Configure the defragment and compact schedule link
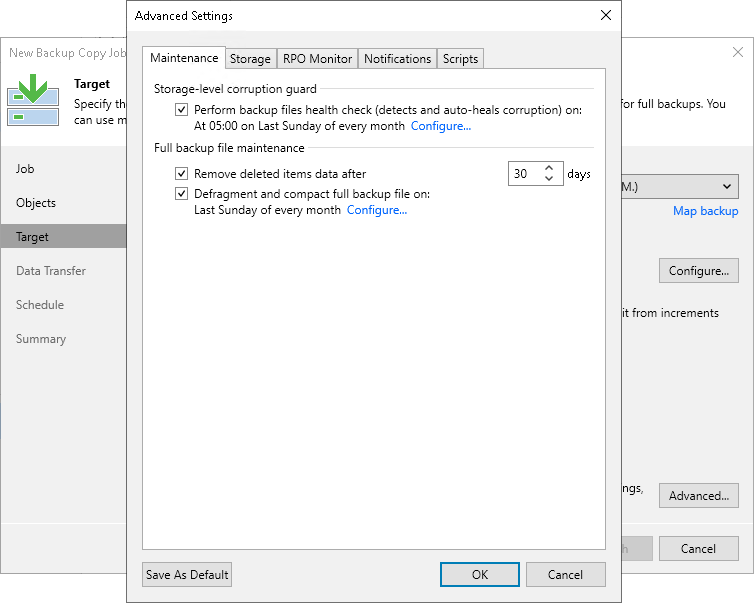This screenshot has height=603, width=754. [377, 210]
